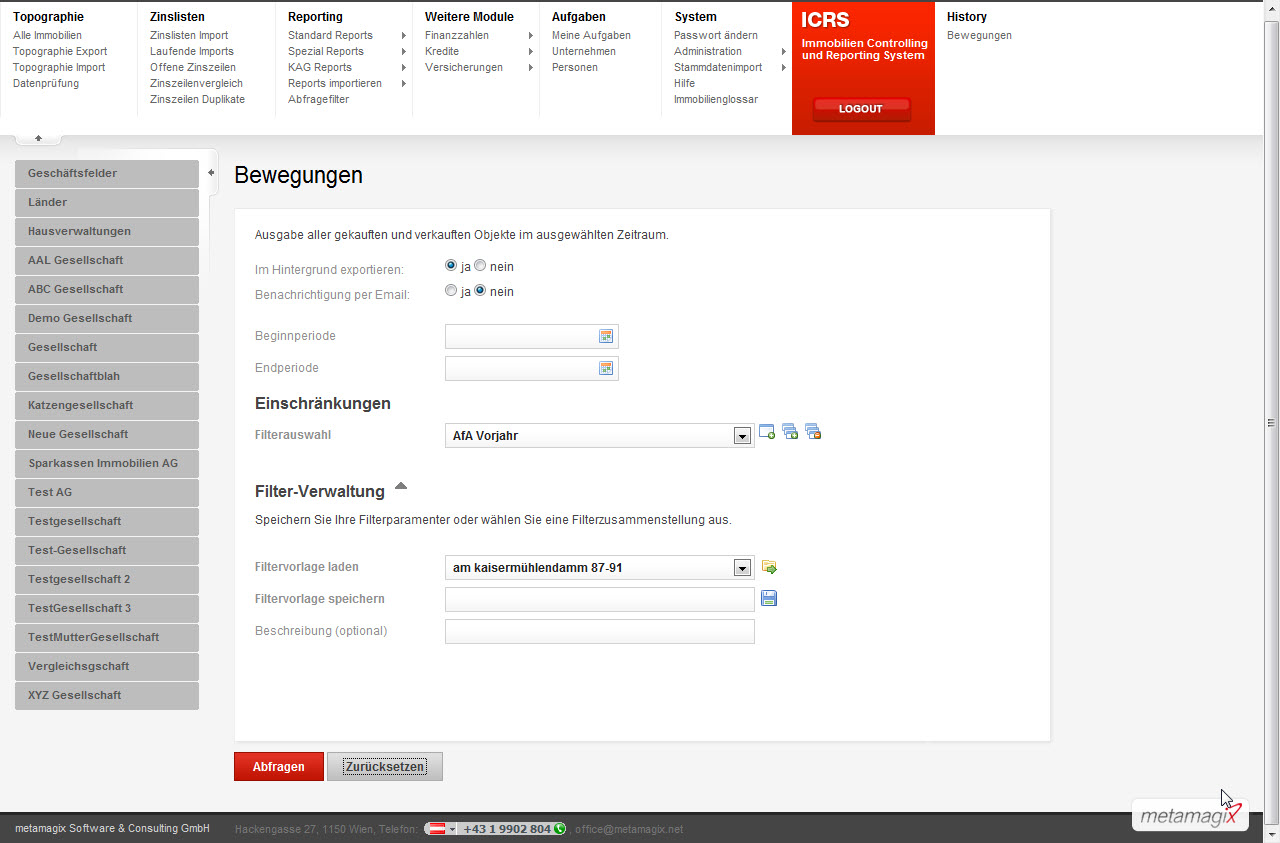Viewport: 1280px width, 843px height.
Task: Collapse the top menu with the up-arrow tab
Action: tap(38, 138)
